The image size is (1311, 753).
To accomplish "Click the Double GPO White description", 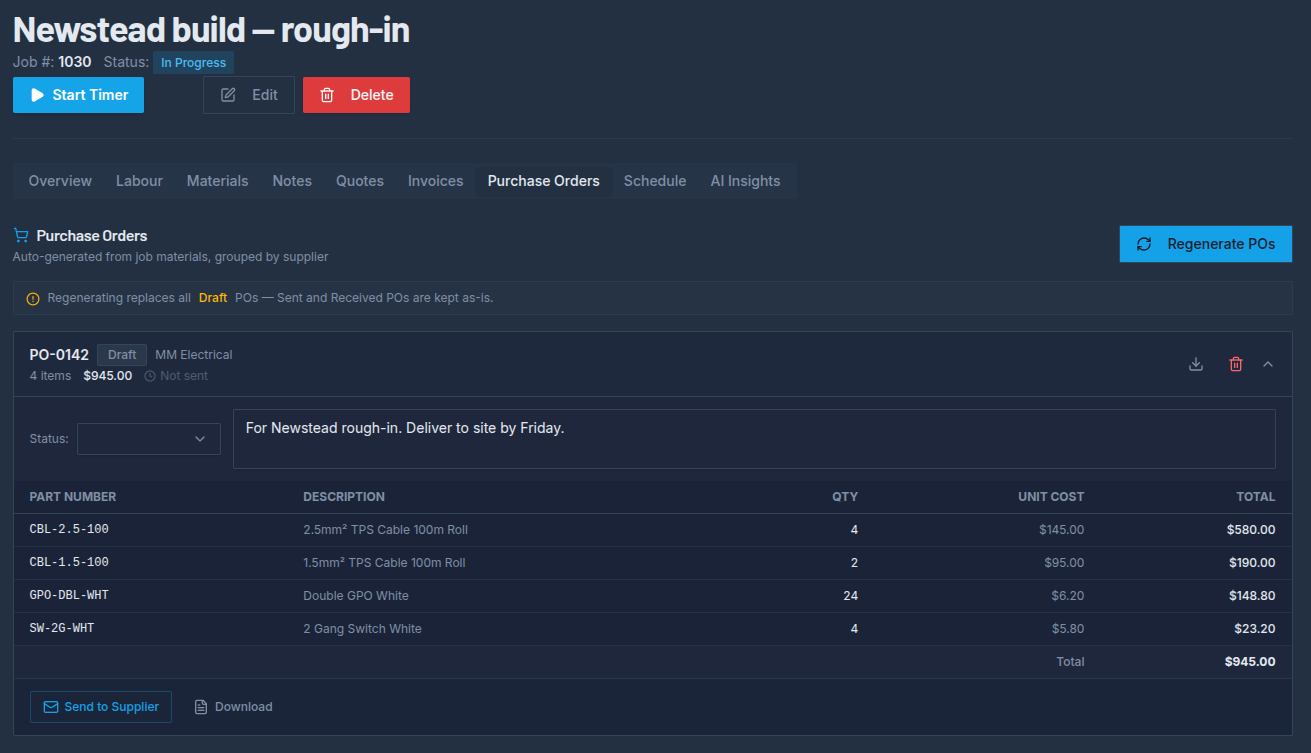I will click(356, 596).
